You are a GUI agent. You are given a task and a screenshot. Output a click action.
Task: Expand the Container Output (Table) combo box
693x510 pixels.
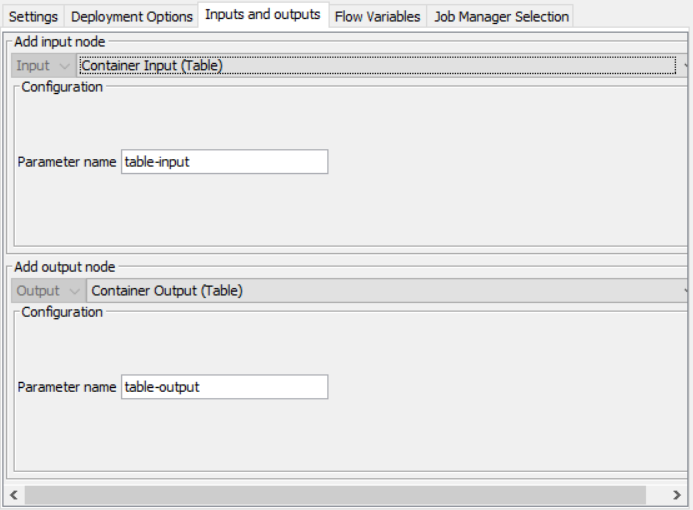pyautogui.click(x=385, y=291)
